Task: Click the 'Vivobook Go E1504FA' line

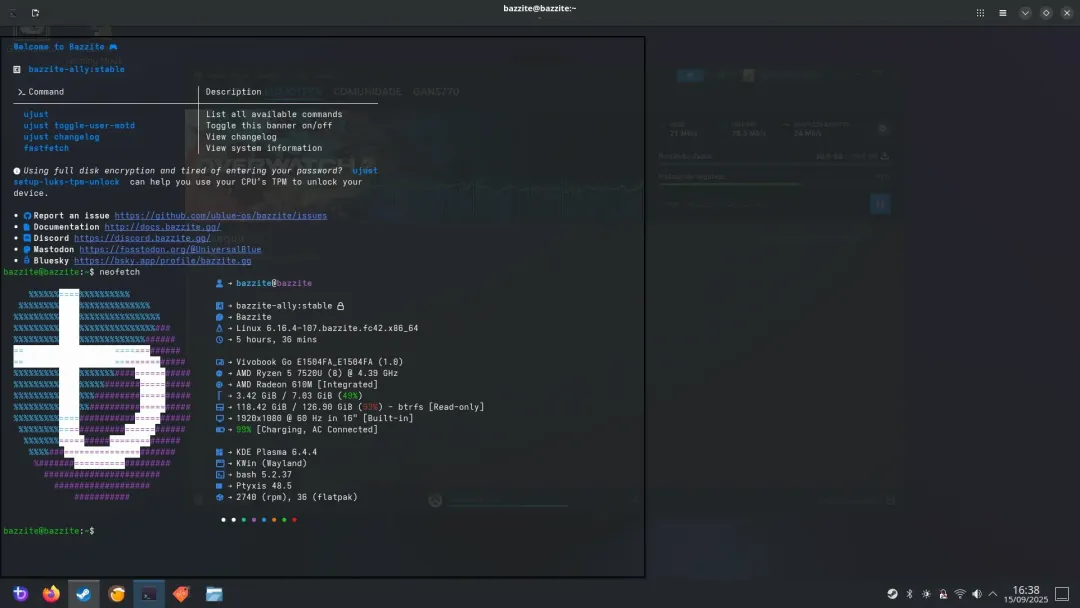Action: pyautogui.click(x=320, y=361)
